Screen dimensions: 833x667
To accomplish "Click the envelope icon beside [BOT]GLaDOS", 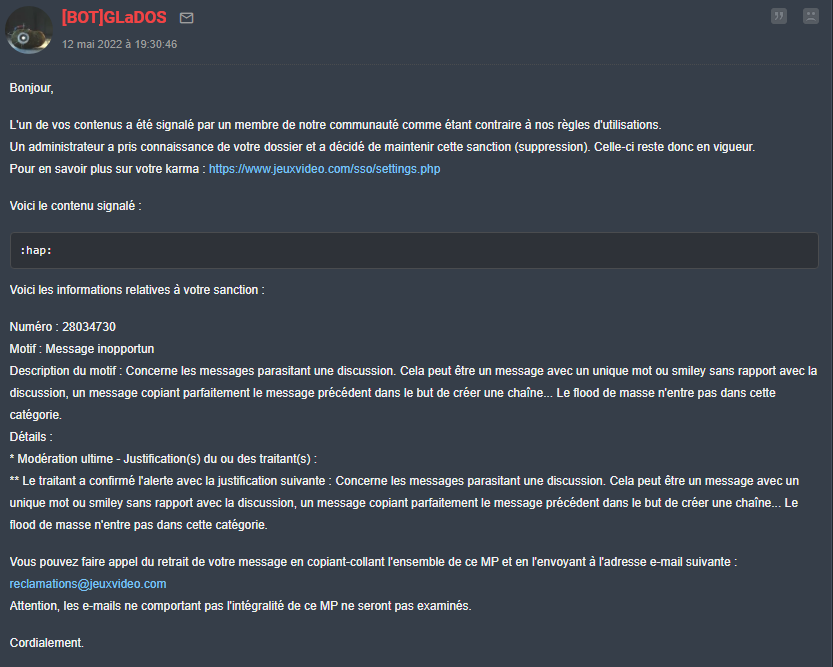I will pos(186,18).
